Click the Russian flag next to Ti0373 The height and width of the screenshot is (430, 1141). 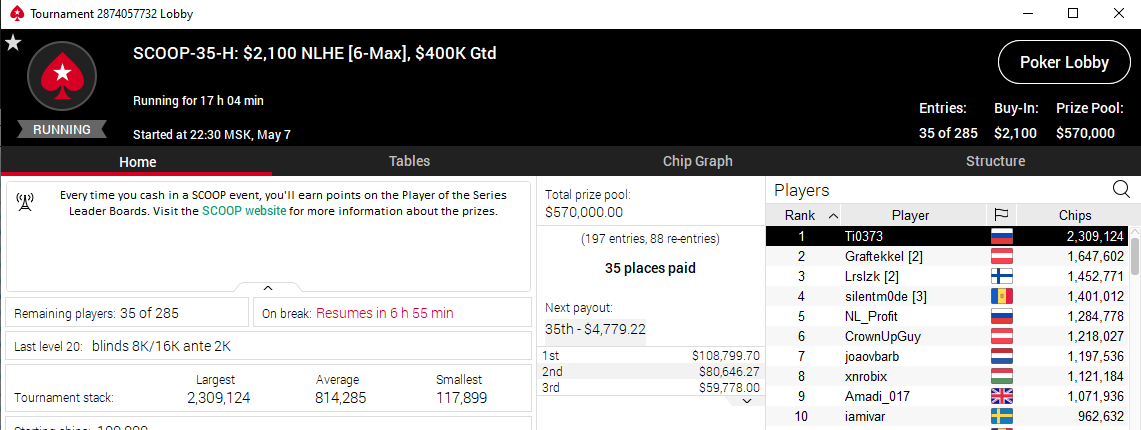[1001, 237]
